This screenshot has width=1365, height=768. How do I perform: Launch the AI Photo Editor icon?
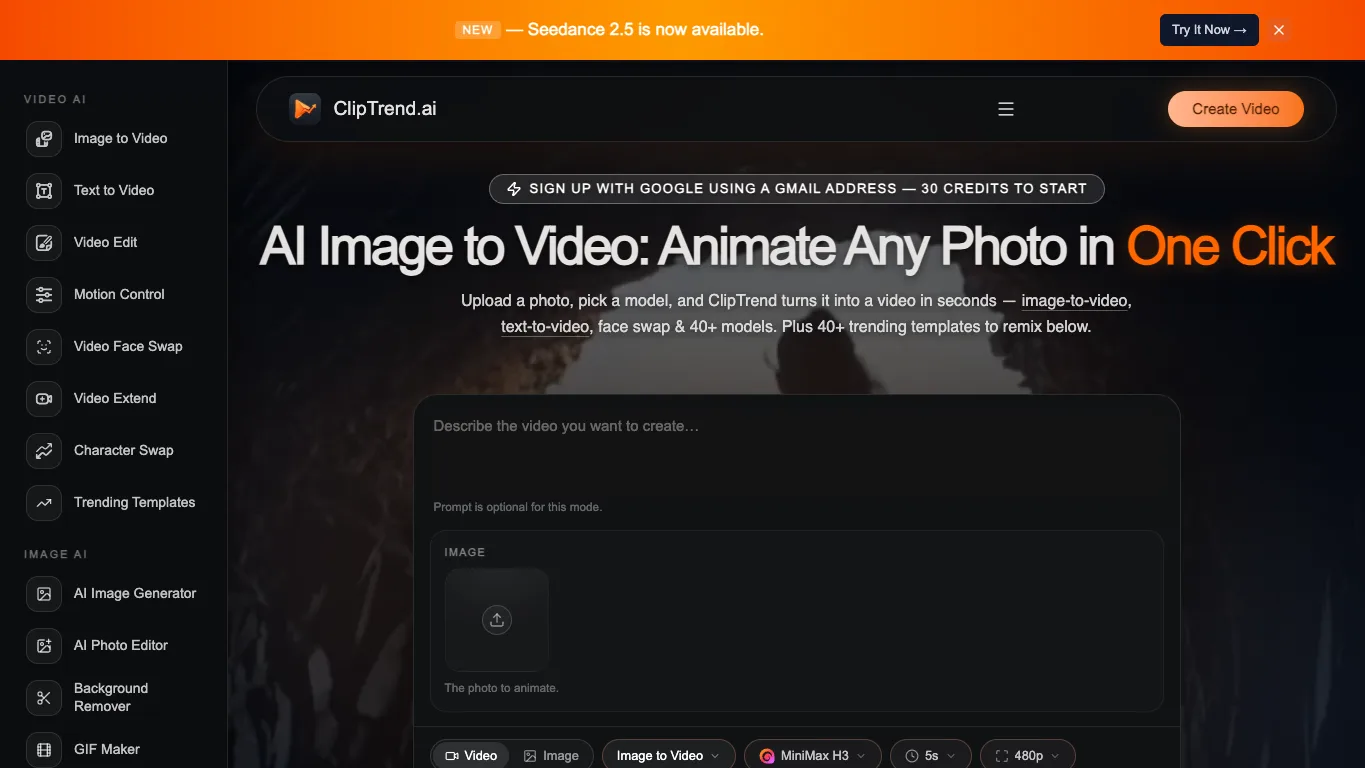44,646
